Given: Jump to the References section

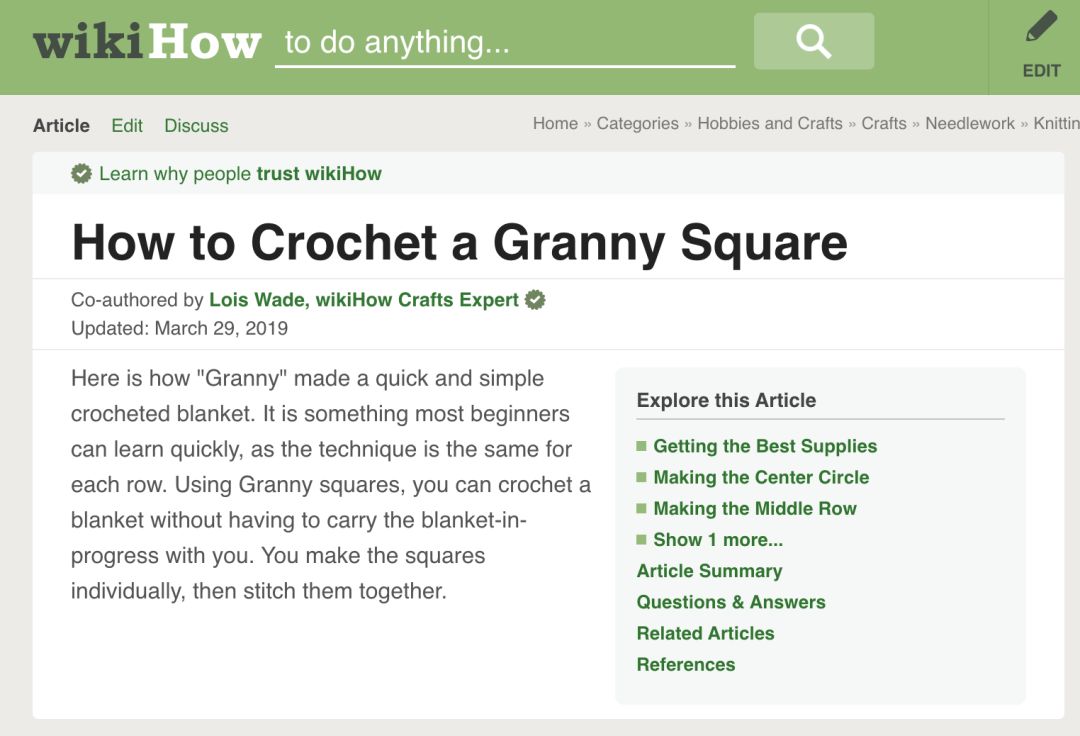Looking at the screenshot, I should 685,664.
